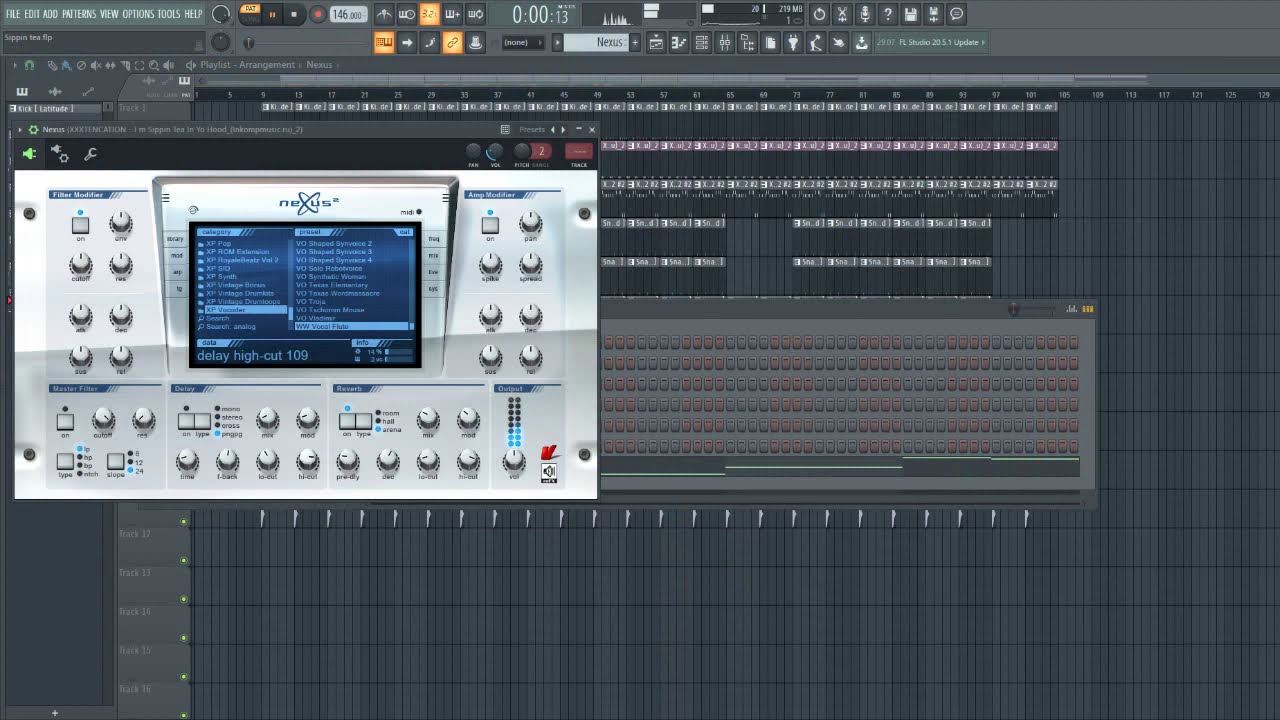Switch to Nexus mod tab
Image resolution: width=1280 pixels, height=720 pixels.
tap(176, 255)
